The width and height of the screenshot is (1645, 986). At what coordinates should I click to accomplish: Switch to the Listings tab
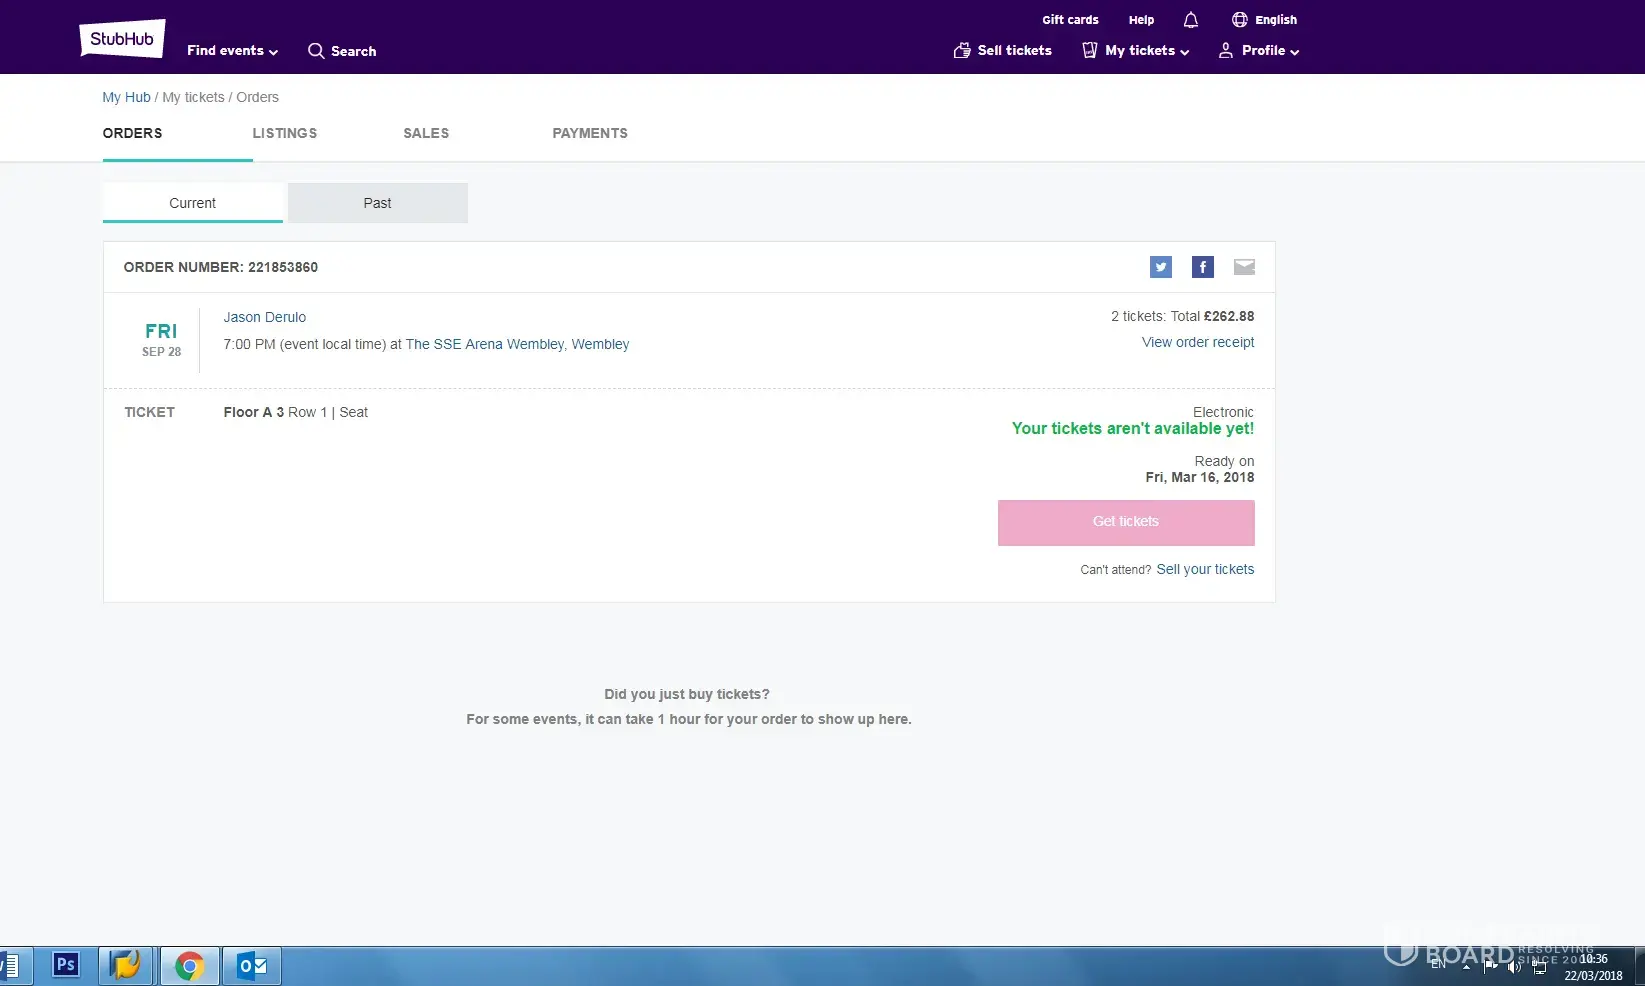point(285,133)
